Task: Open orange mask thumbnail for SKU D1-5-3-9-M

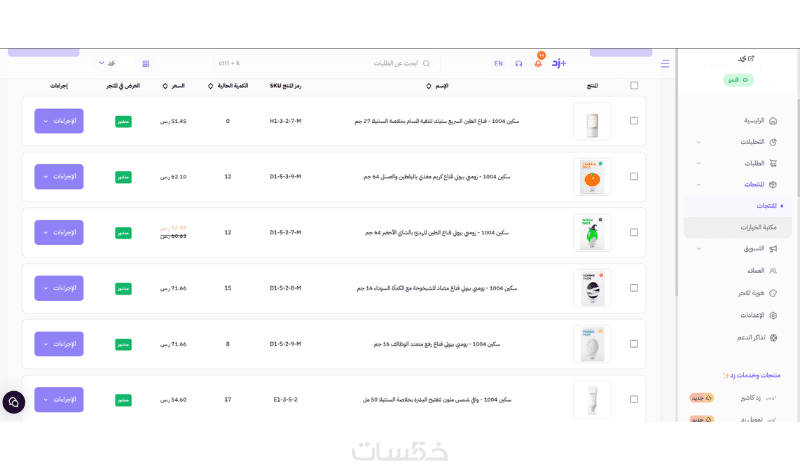Action: [x=592, y=177]
